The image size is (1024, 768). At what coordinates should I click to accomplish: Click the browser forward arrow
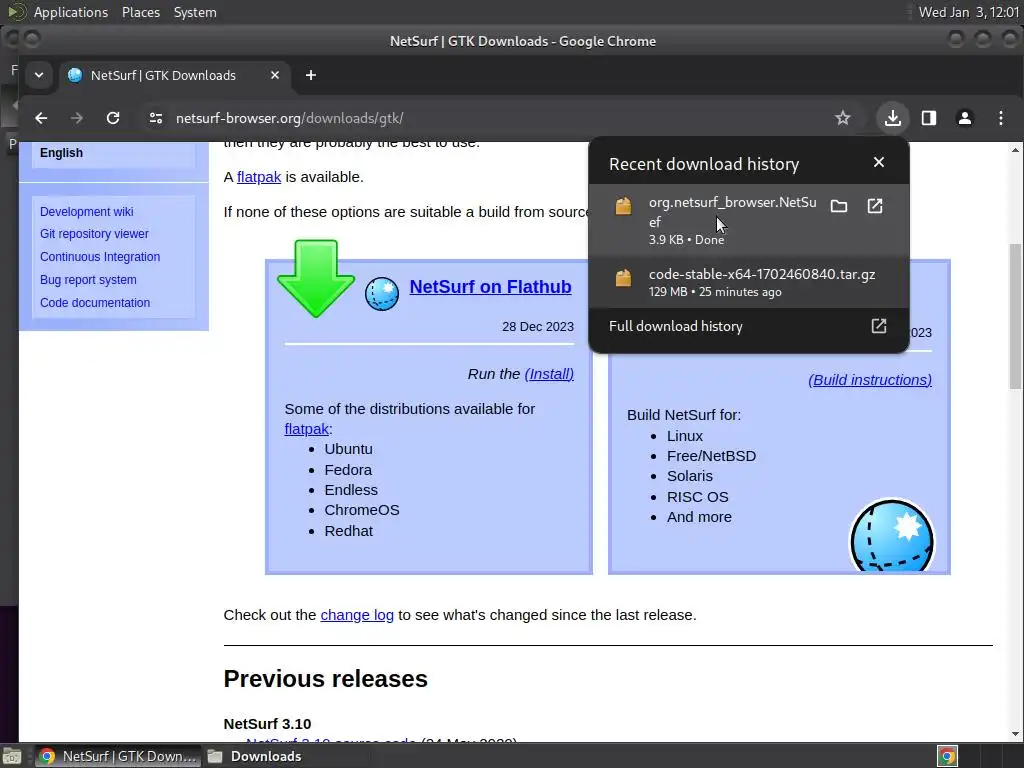[x=76, y=118]
